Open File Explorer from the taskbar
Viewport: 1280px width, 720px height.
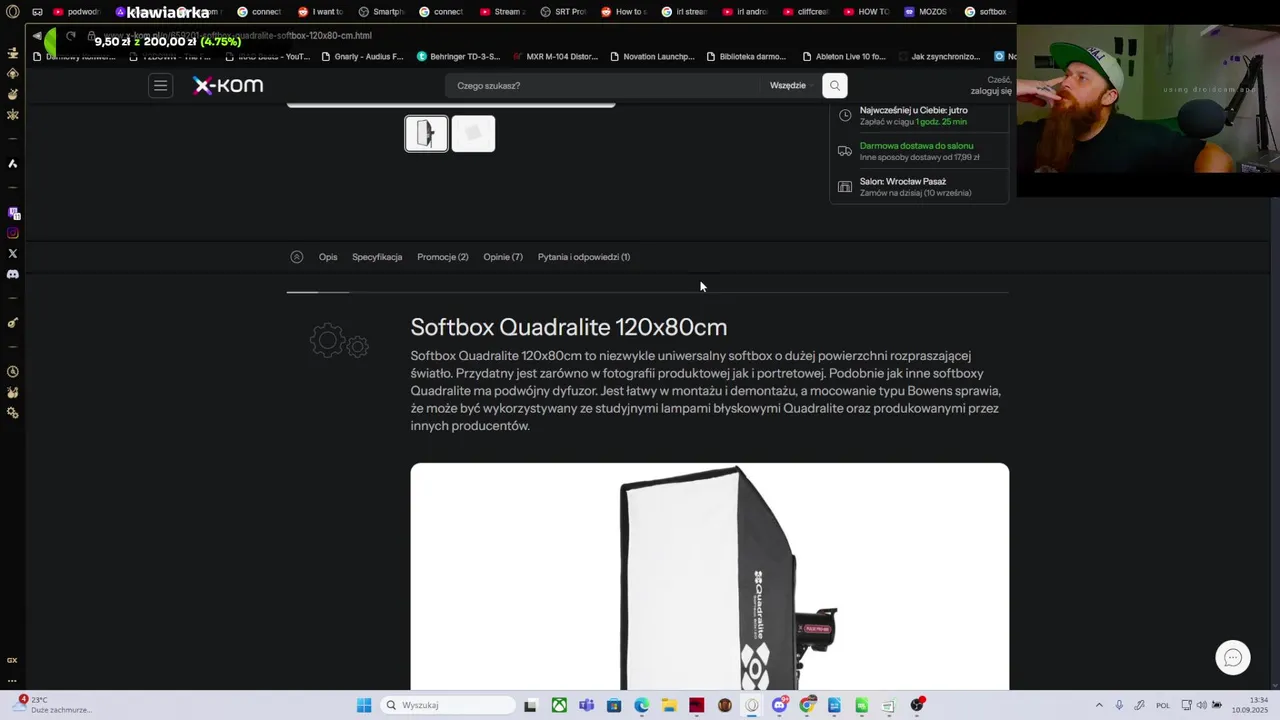(x=669, y=705)
